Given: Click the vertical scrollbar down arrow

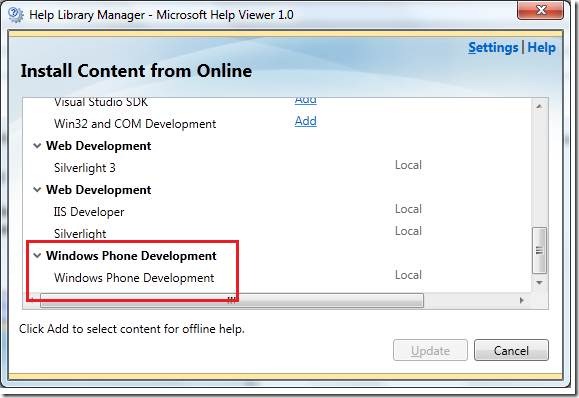Looking at the screenshot, I should click(x=539, y=283).
